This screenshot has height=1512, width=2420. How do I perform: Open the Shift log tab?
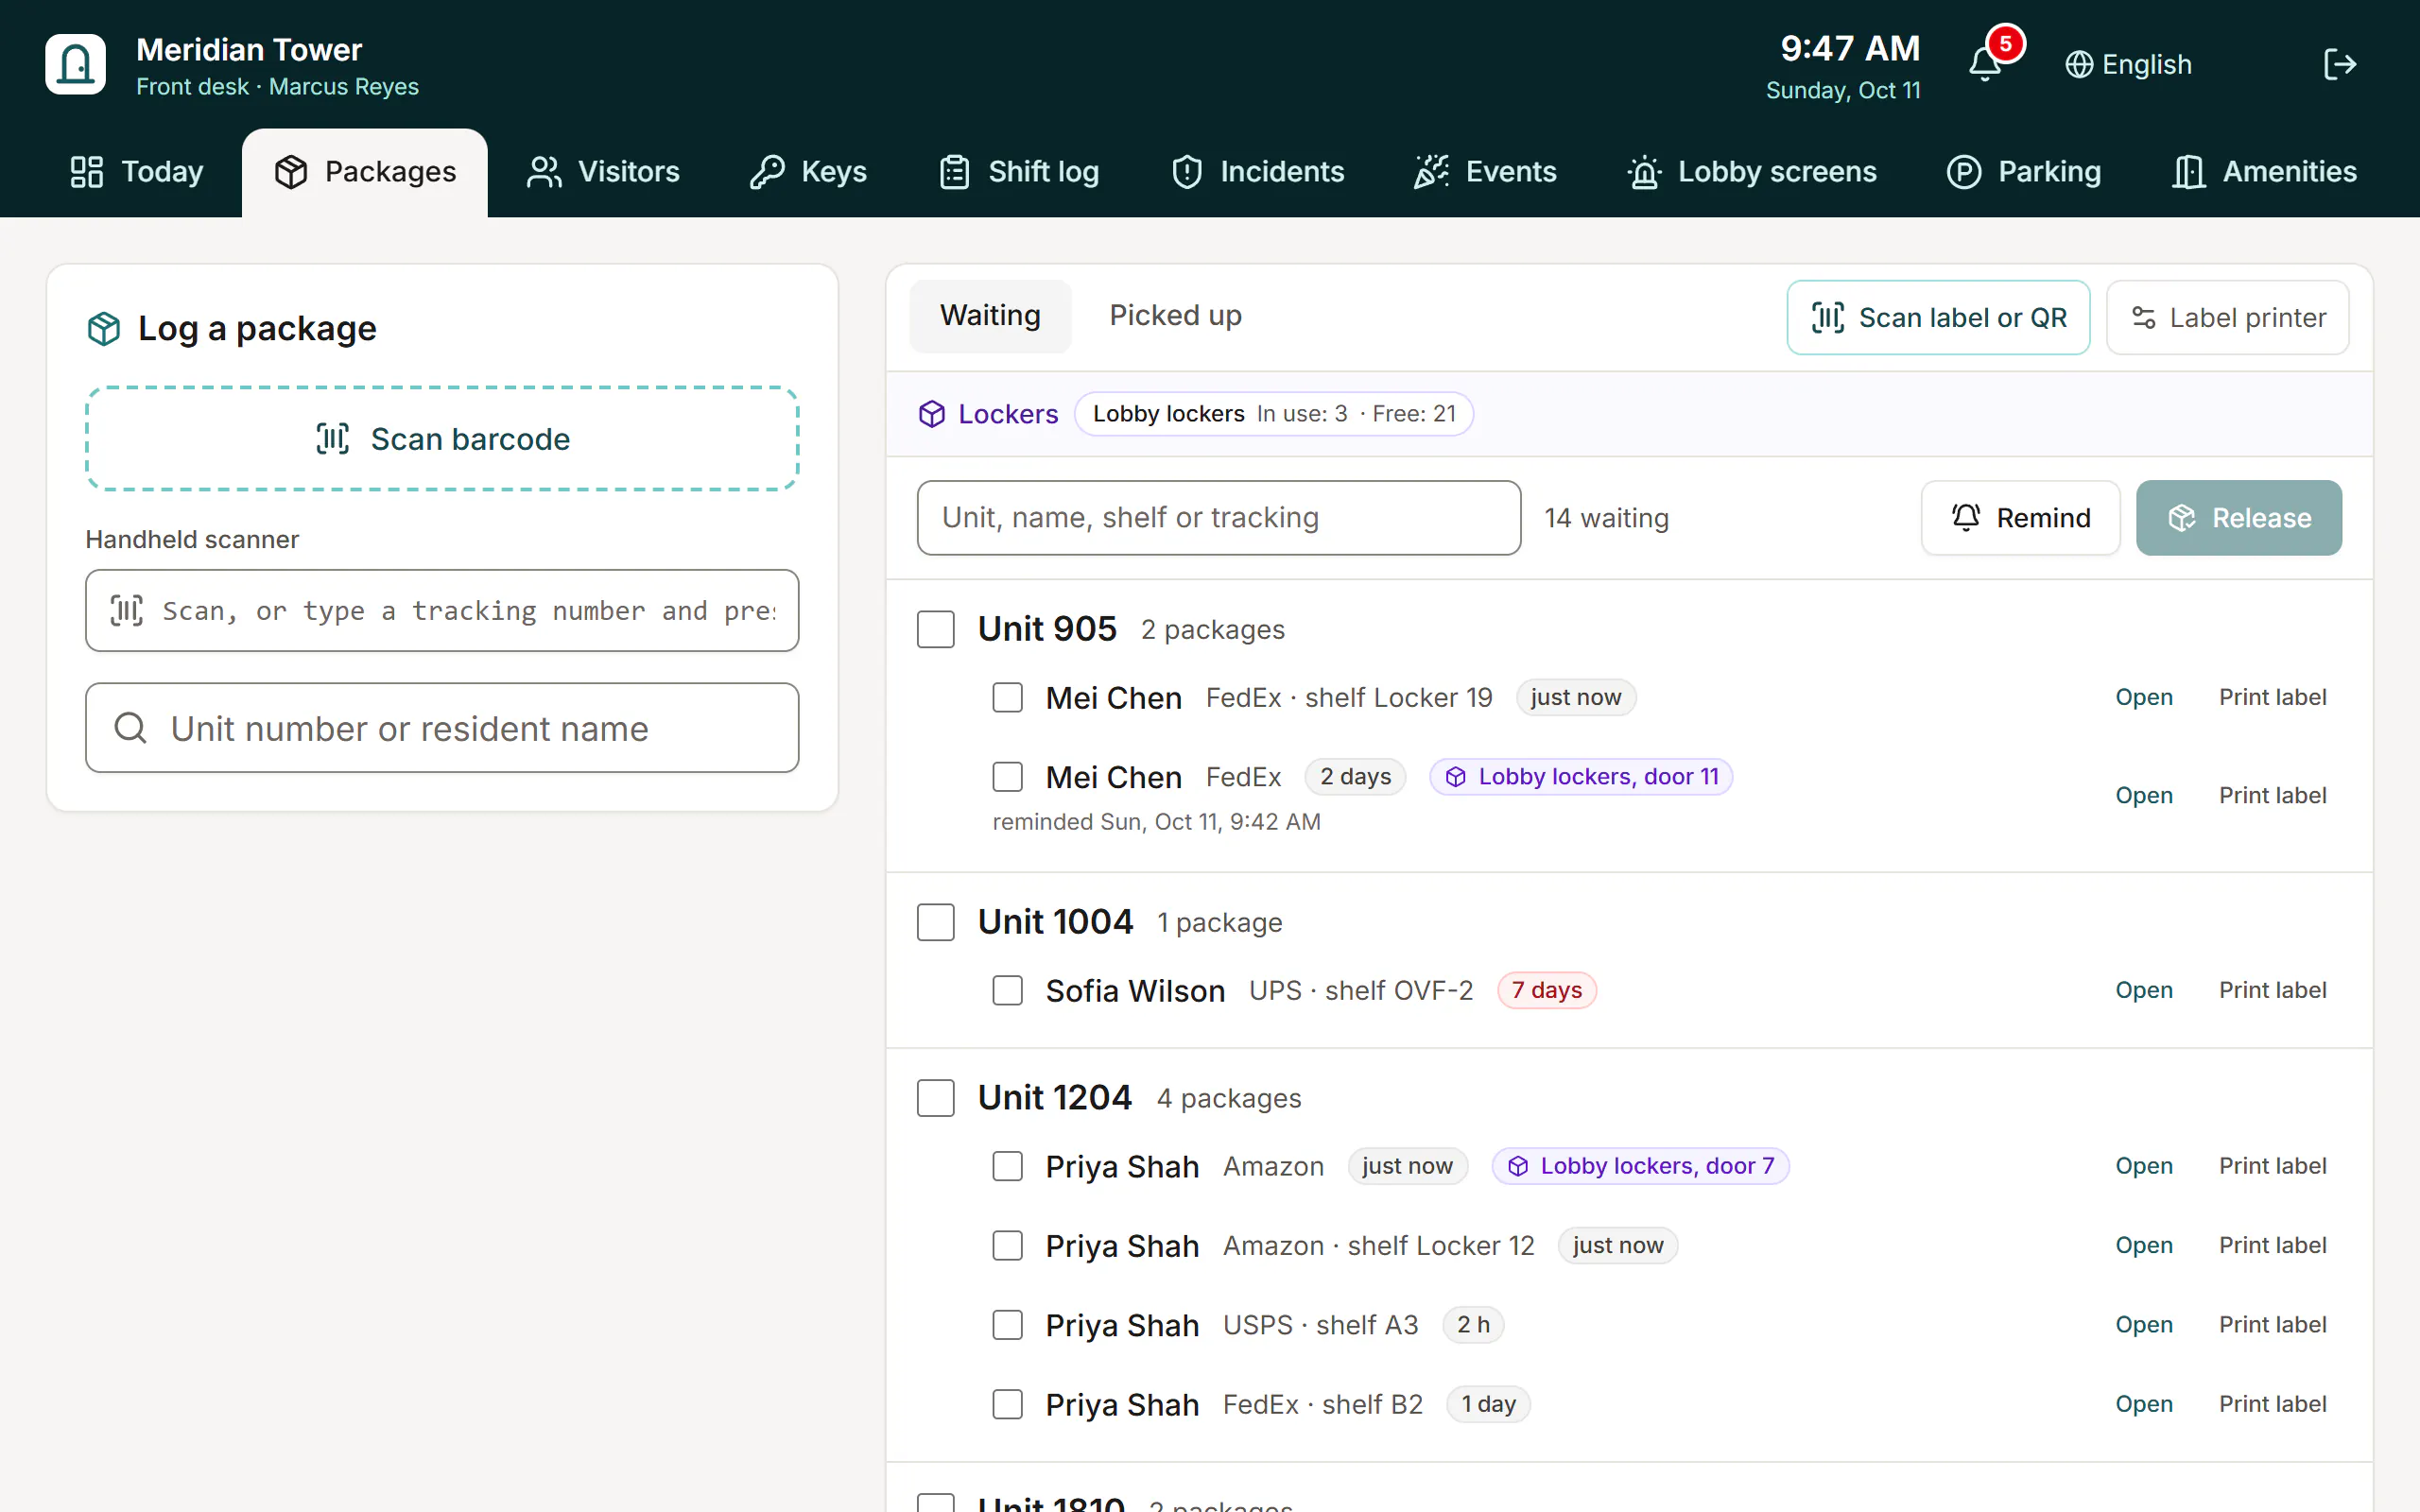1019,172
